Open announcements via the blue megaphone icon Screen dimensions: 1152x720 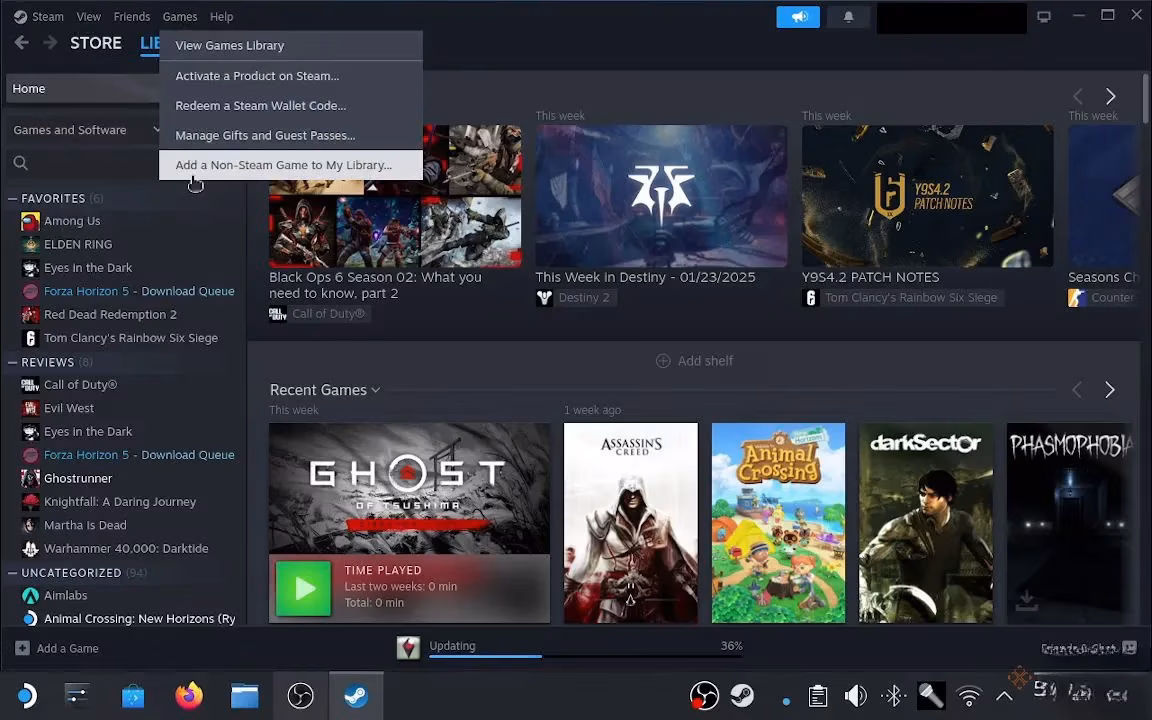click(x=798, y=16)
